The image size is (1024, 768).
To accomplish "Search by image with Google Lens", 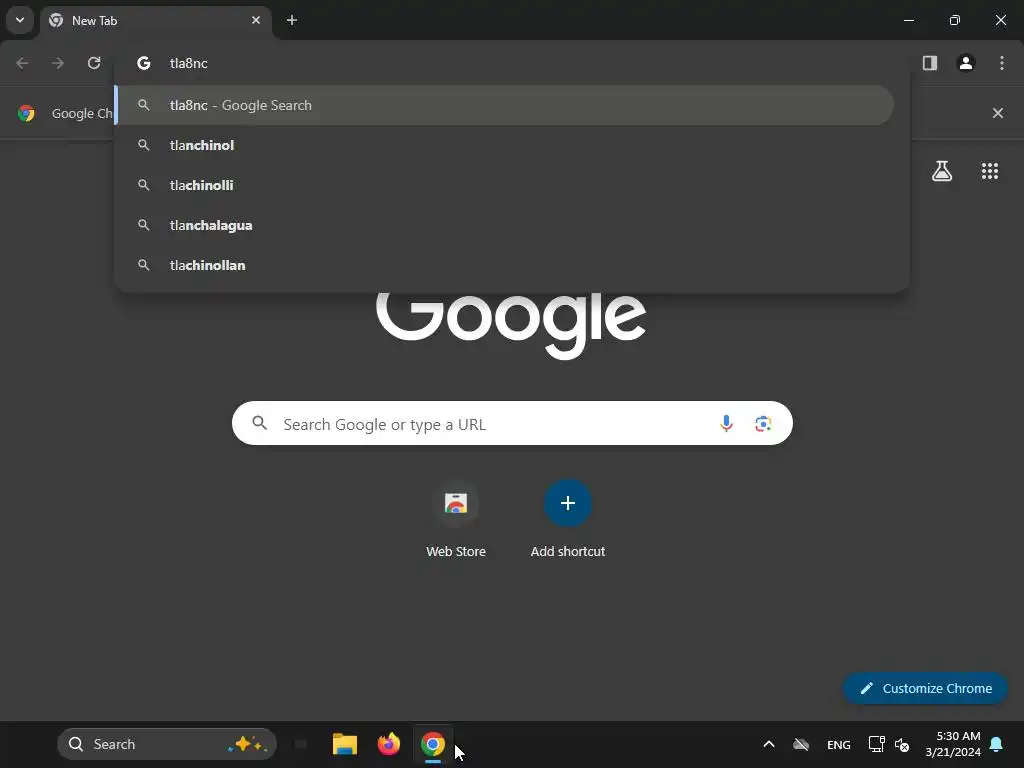I will (763, 423).
